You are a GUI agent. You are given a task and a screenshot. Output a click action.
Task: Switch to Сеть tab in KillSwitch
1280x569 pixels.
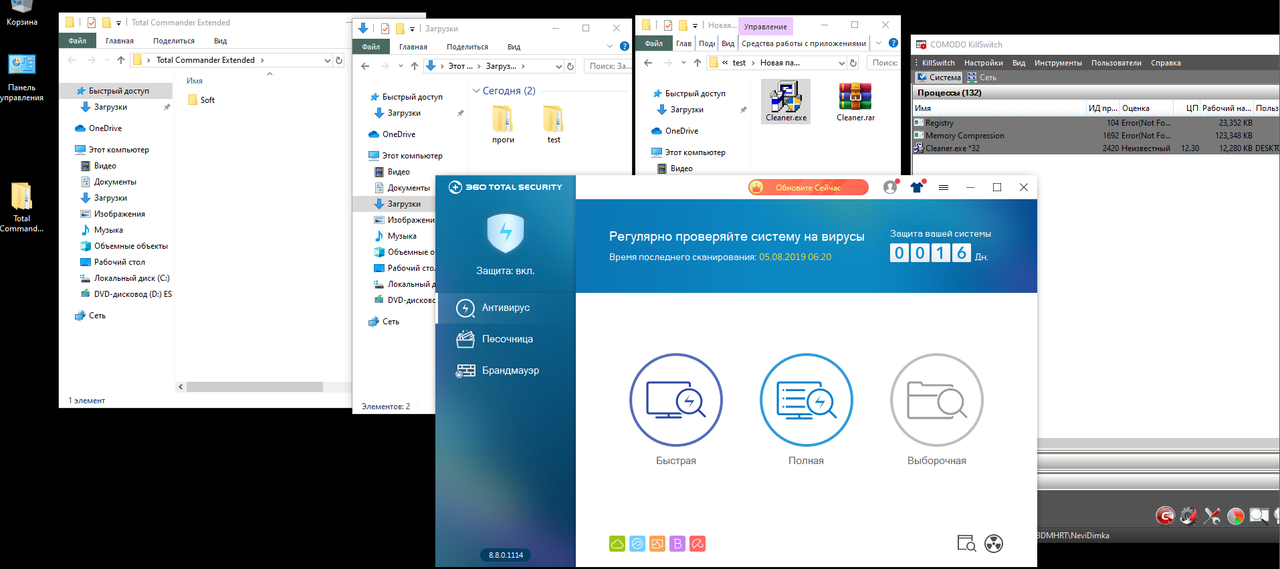(981, 77)
